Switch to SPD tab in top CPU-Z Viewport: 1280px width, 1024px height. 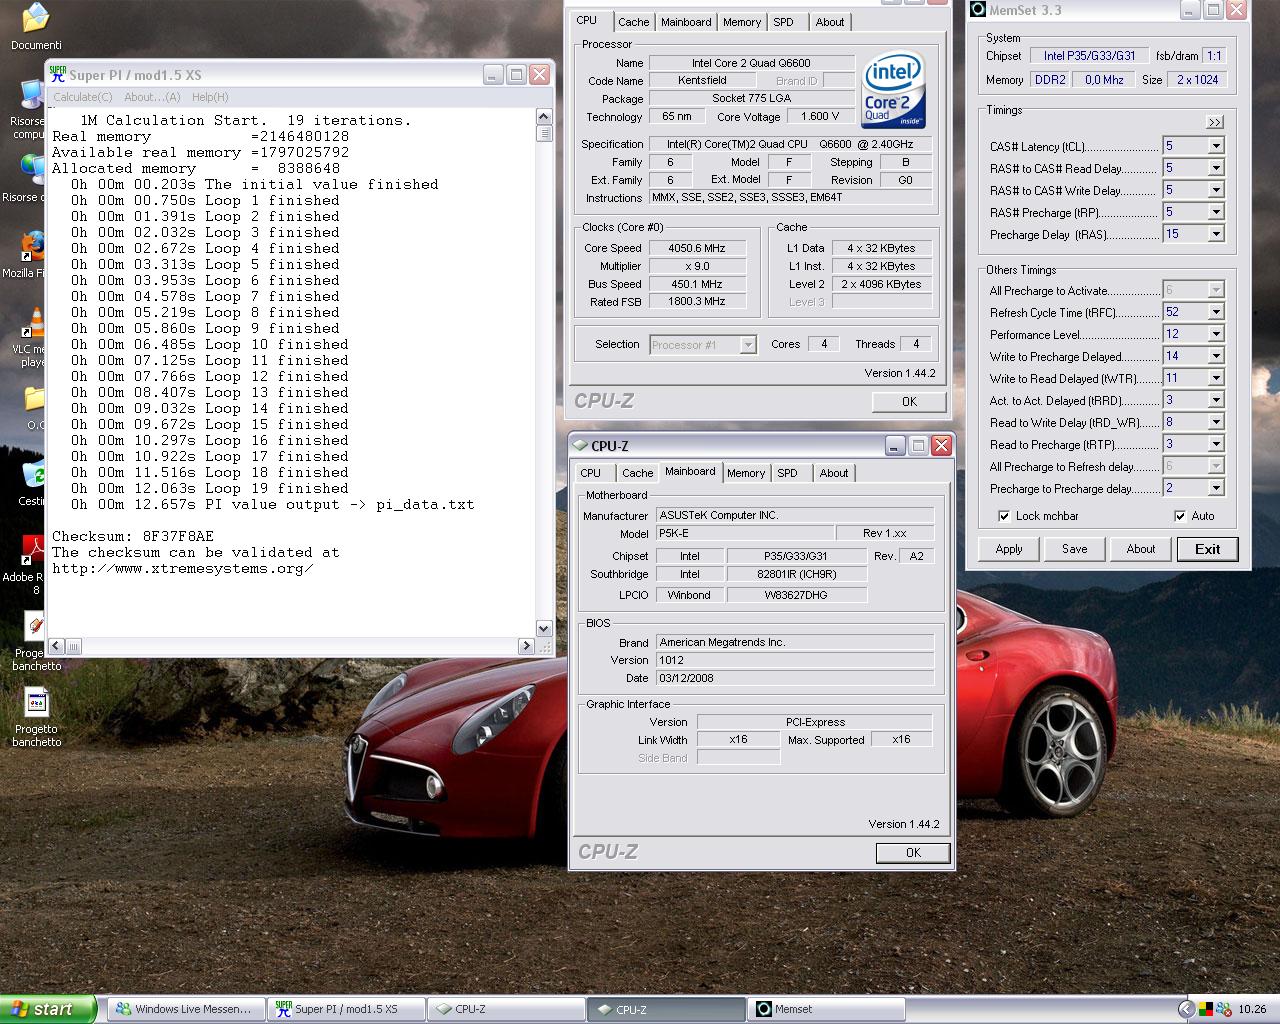[784, 22]
